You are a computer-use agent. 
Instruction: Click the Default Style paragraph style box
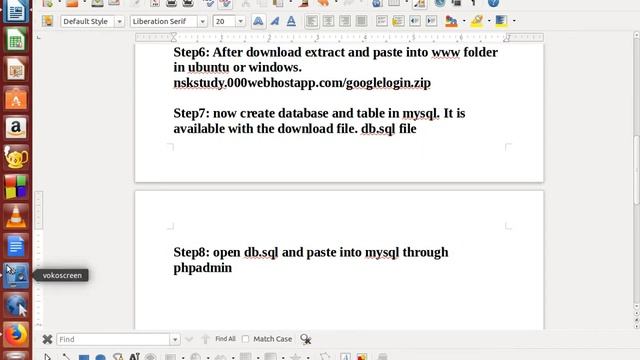coord(87,21)
